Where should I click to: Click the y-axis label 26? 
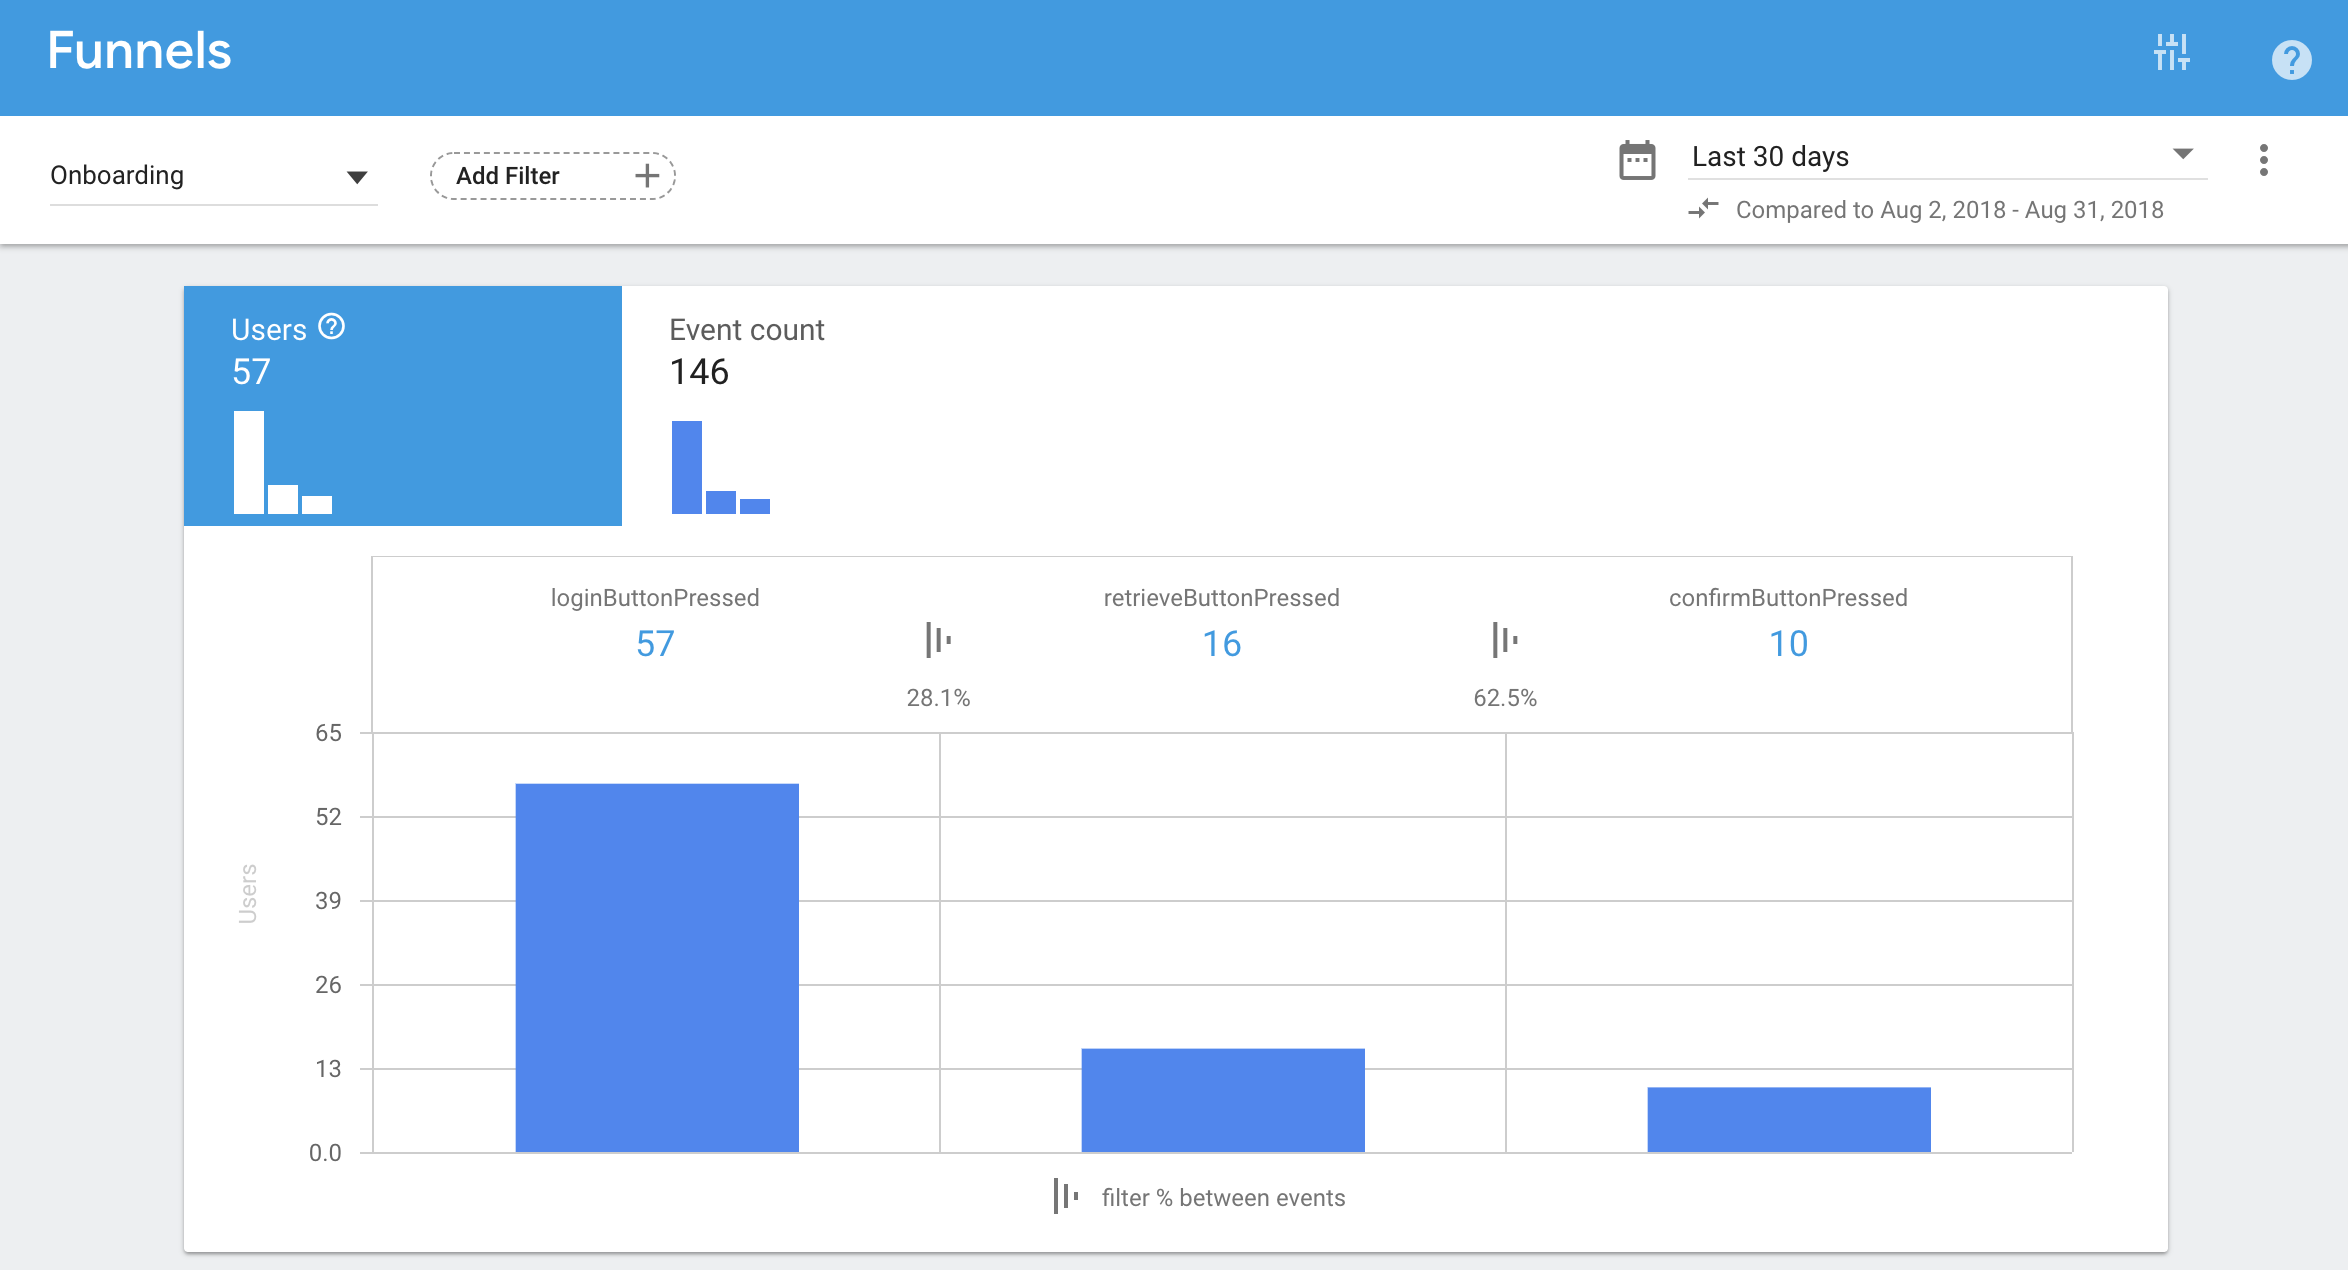point(328,985)
